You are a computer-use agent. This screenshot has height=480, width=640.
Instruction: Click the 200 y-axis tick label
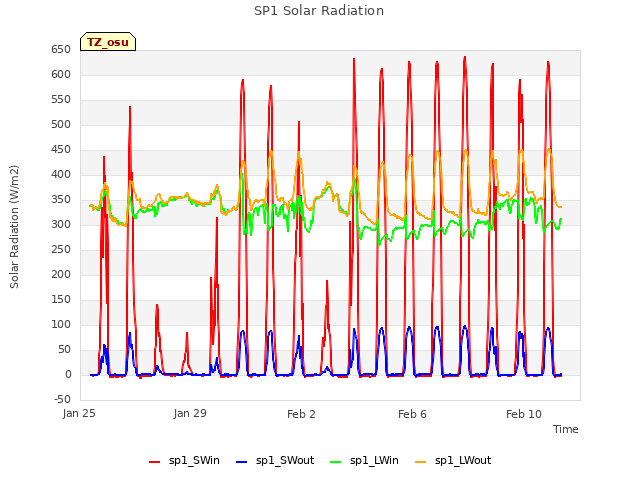click(x=61, y=275)
